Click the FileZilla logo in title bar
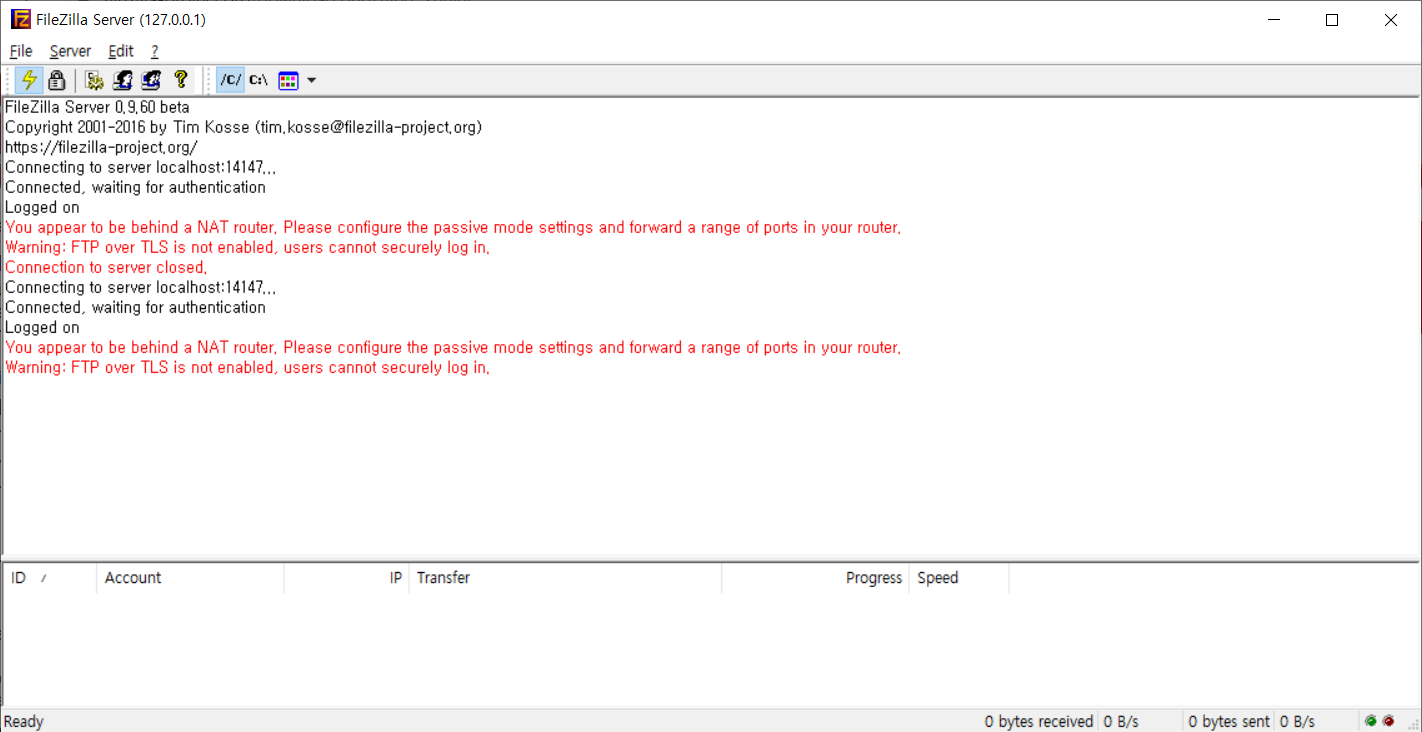The image size is (1422, 732). pos(21,19)
